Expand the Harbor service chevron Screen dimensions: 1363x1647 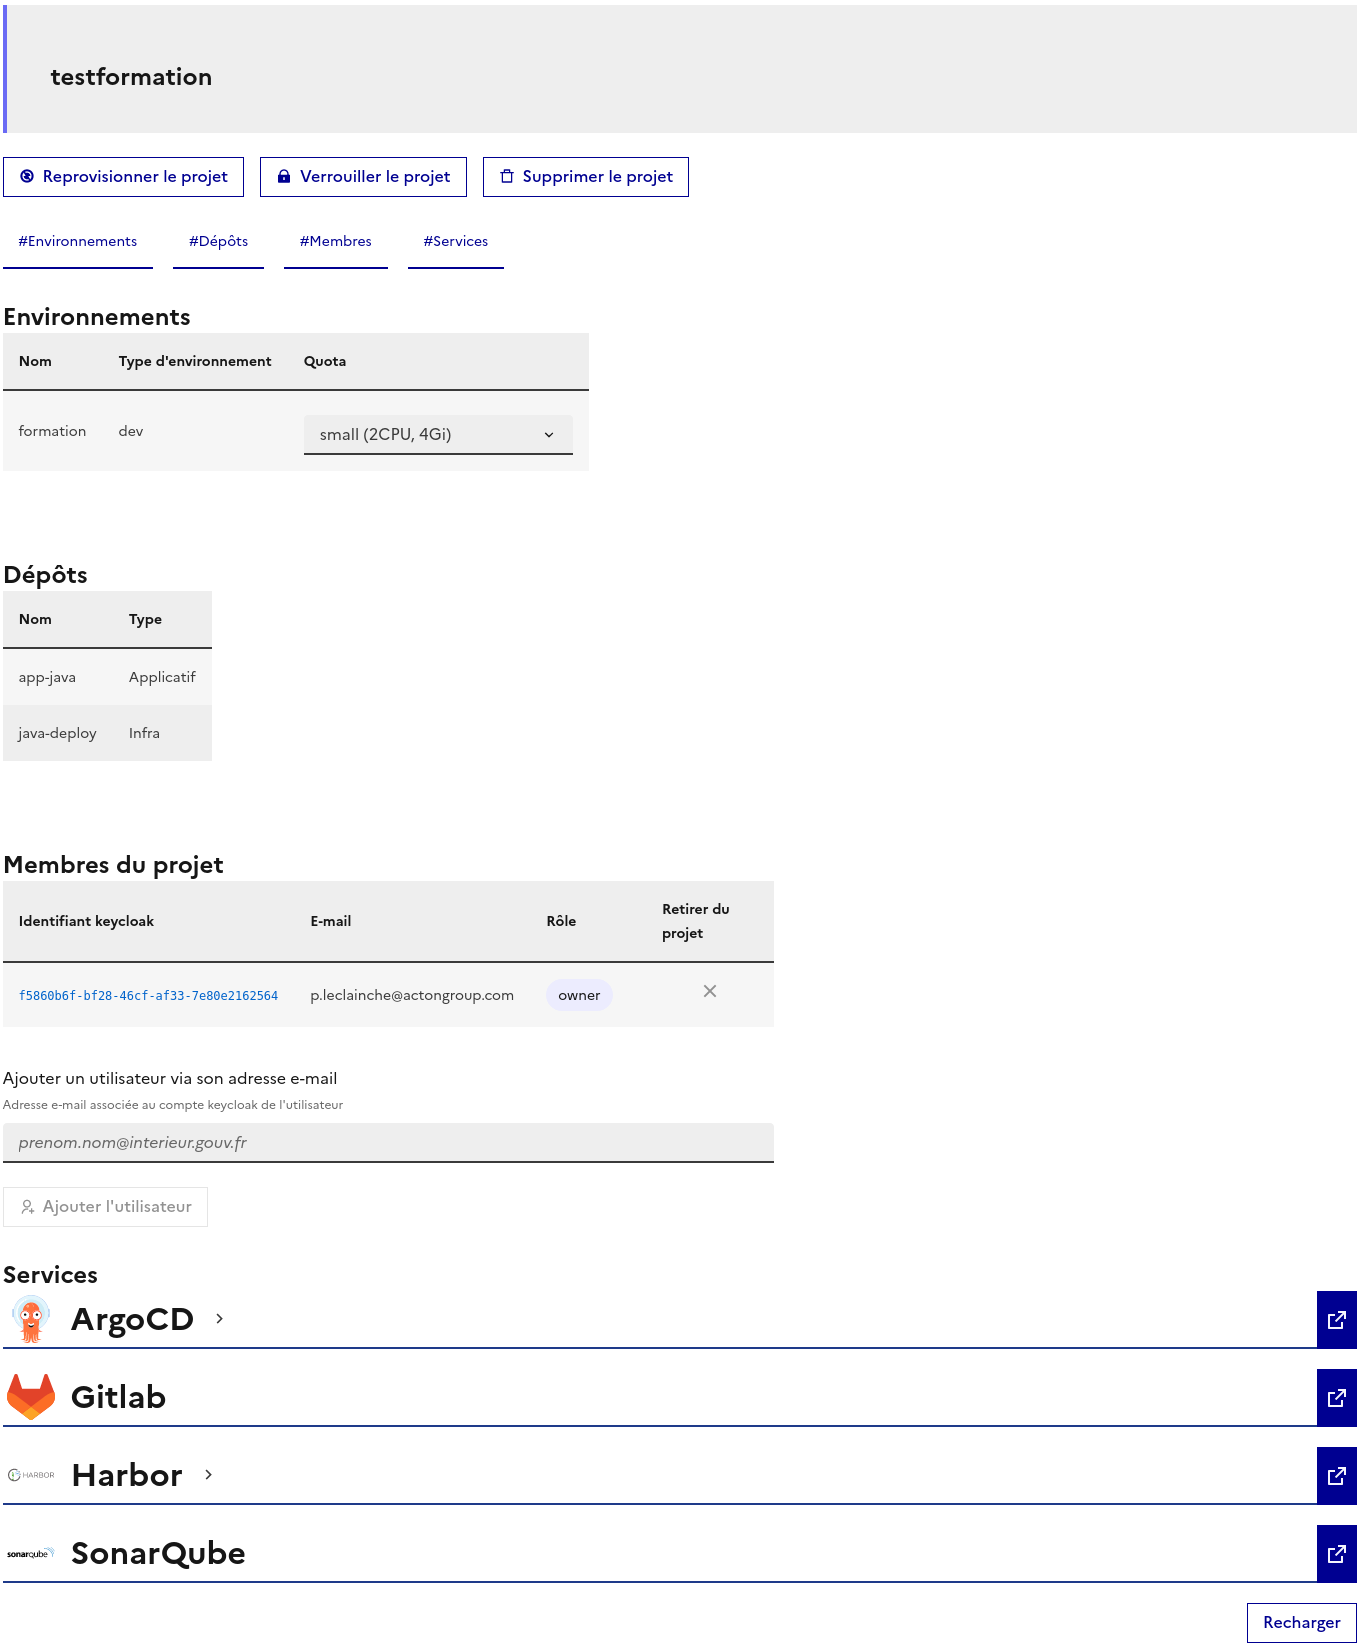tap(209, 1475)
